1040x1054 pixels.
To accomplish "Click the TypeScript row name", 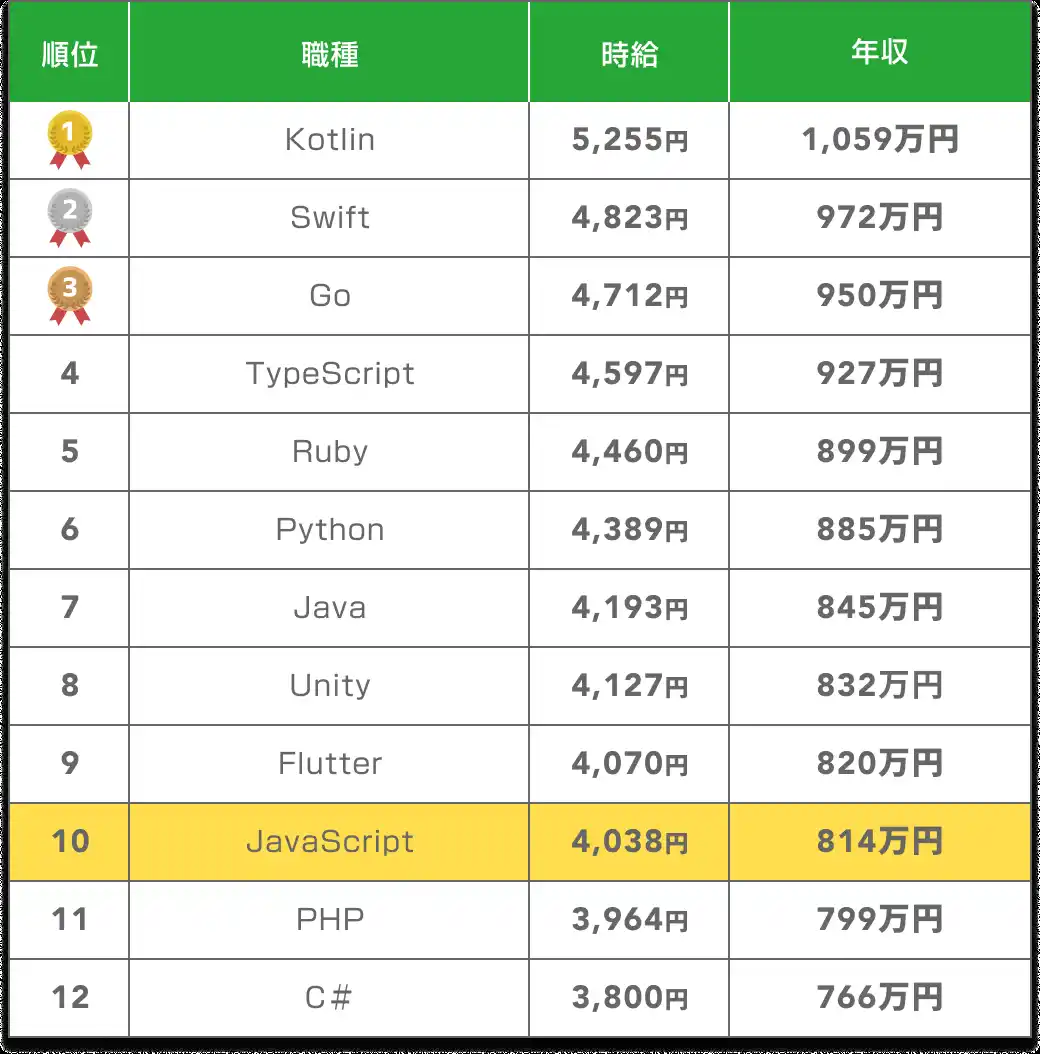I will pyautogui.click(x=329, y=374).
